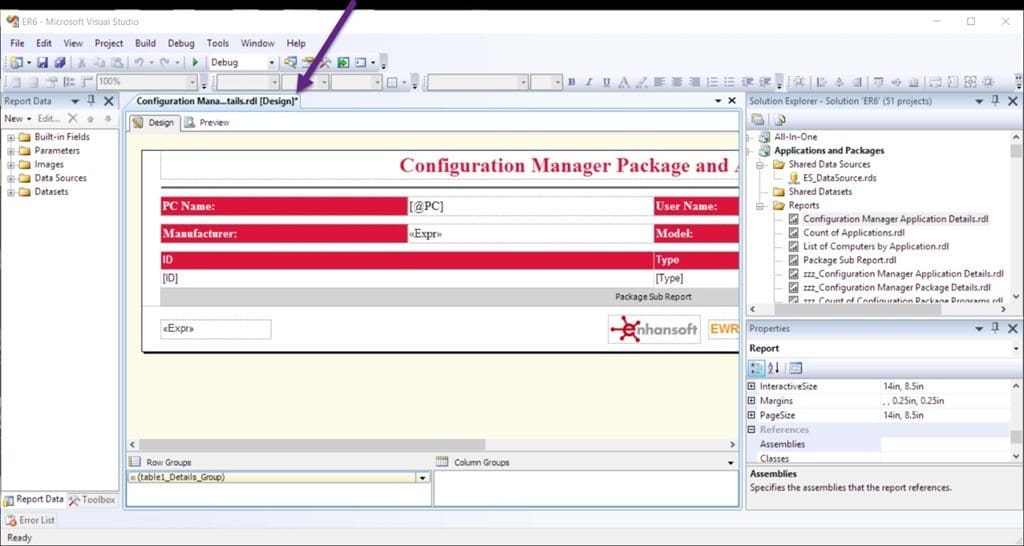The width and height of the screenshot is (1024, 546).
Task: Open the table1_Details_Group dropdown arrow
Action: tap(423, 478)
